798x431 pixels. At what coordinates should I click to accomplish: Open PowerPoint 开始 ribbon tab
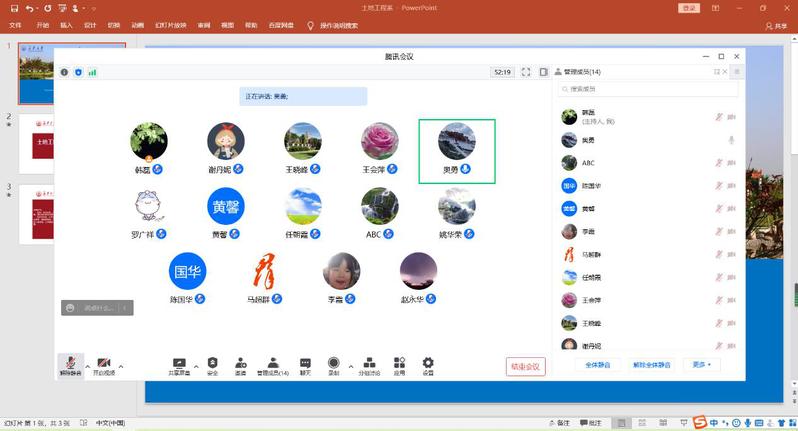[x=43, y=25]
